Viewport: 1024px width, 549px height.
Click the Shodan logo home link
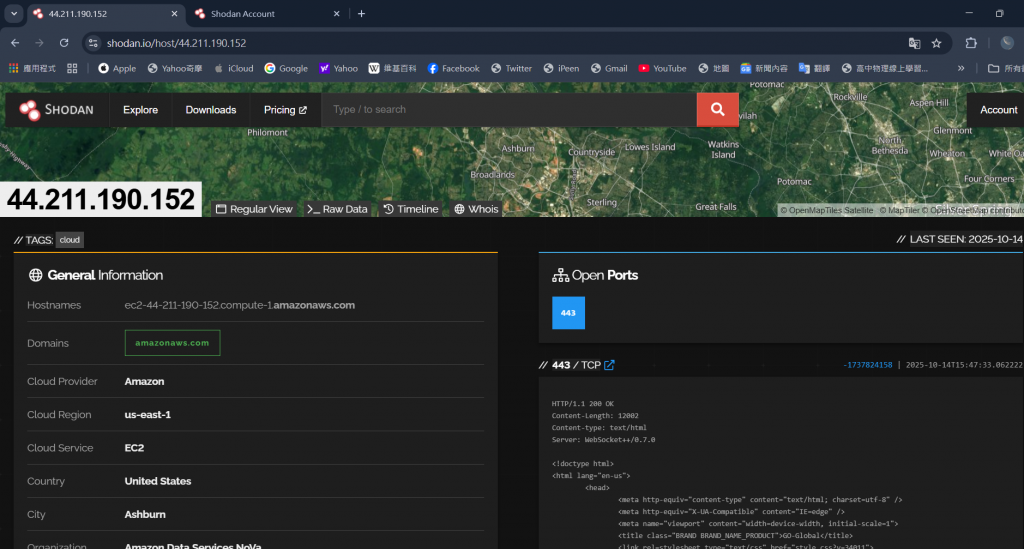(x=56, y=110)
